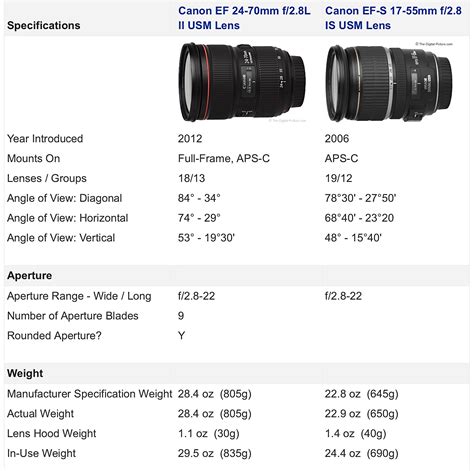Image resolution: width=474 pixels, height=471 pixels.
Task: Click the 2006 year value
Action: click(337, 139)
